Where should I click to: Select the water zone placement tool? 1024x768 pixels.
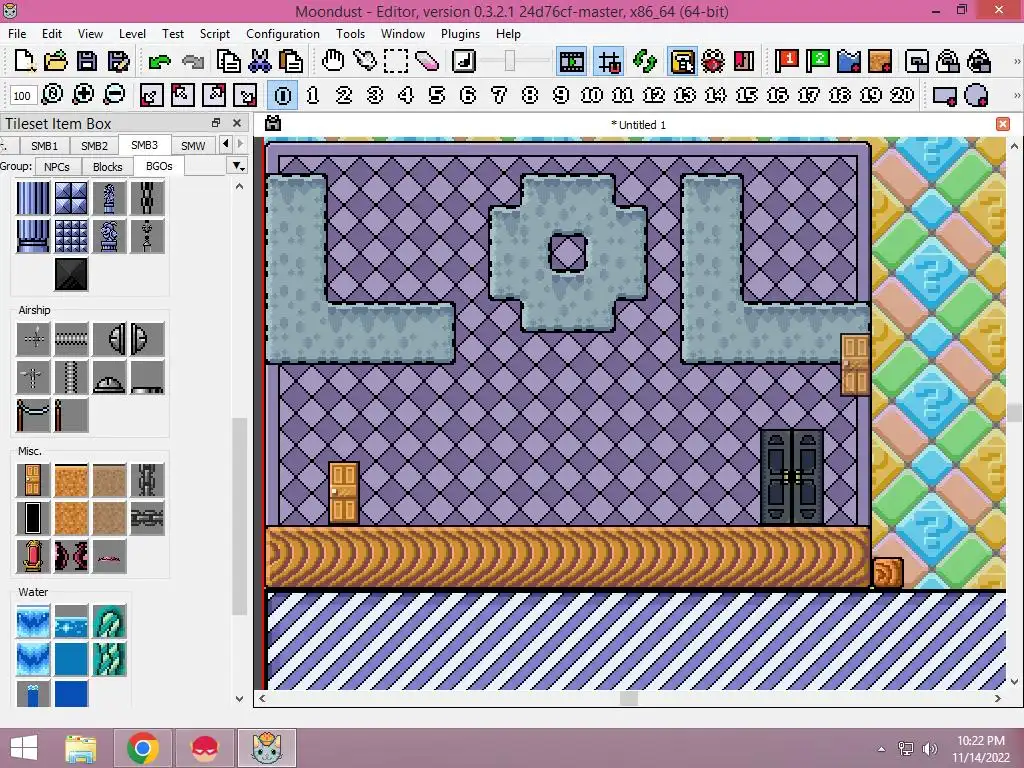click(x=849, y=61)
